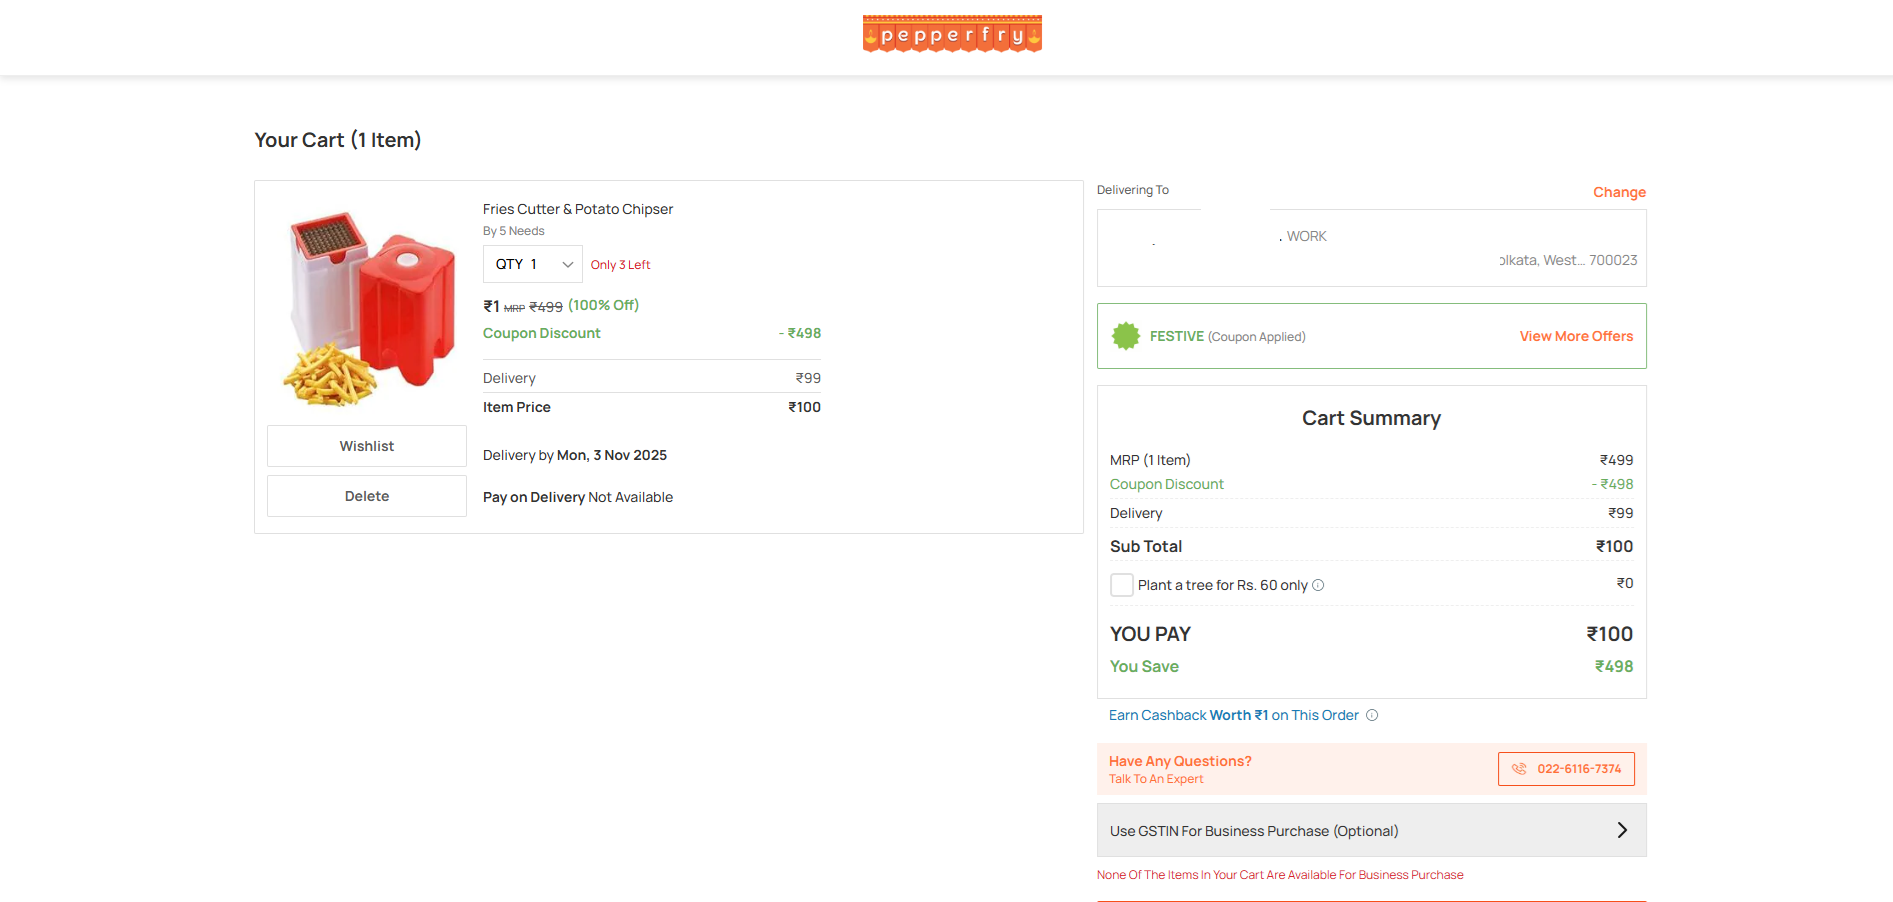
Task: Click Earn Cashback Worth ₹1 link
Action: (1233, 715)
